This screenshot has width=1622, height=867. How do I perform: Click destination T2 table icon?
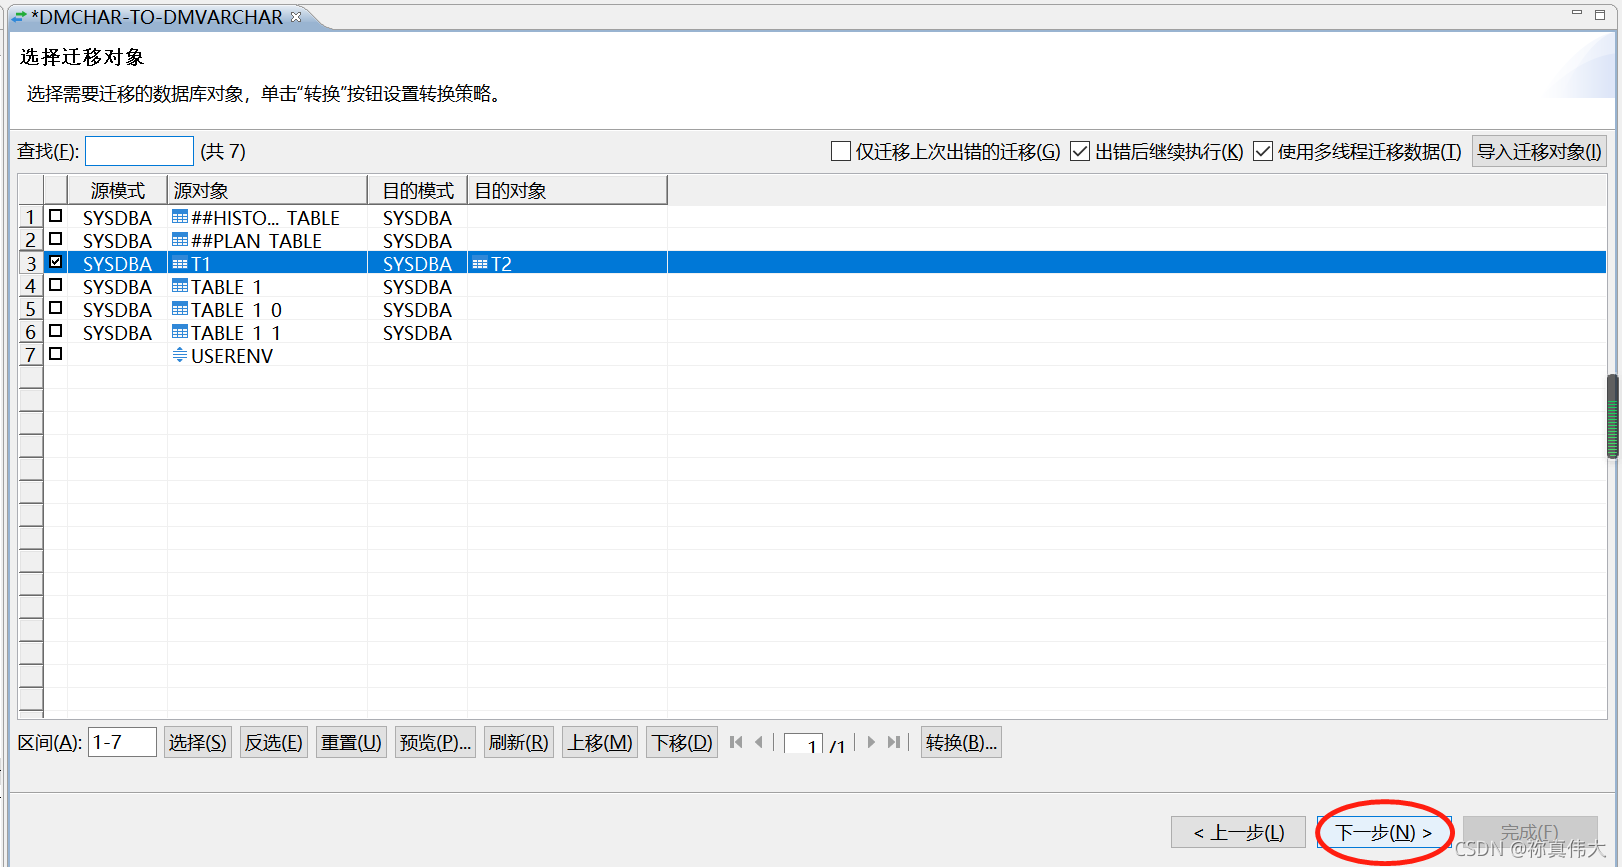(480, 264)
